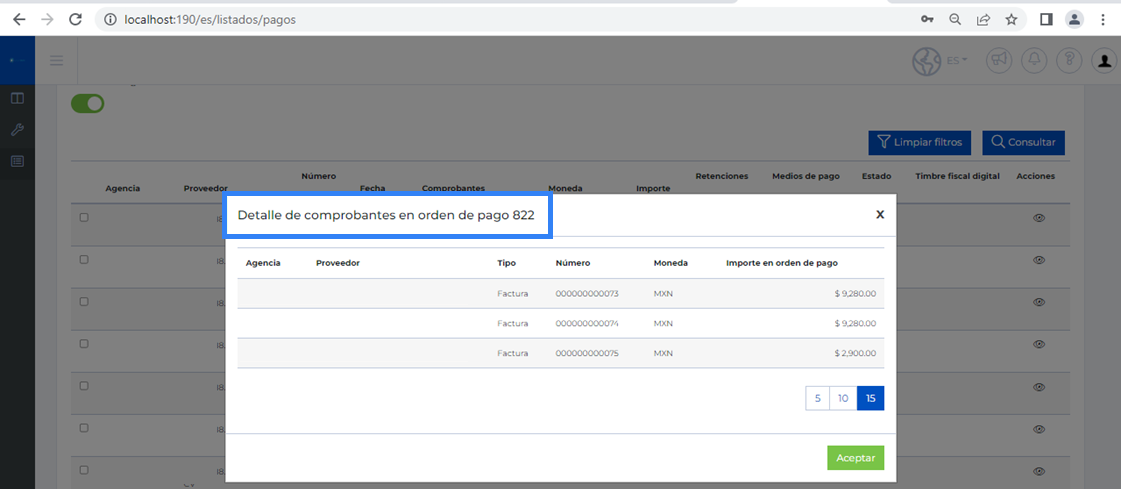Open the notifications bell icon
The width and height of the screenshot is (1121, 489).
pos(1033,60)
